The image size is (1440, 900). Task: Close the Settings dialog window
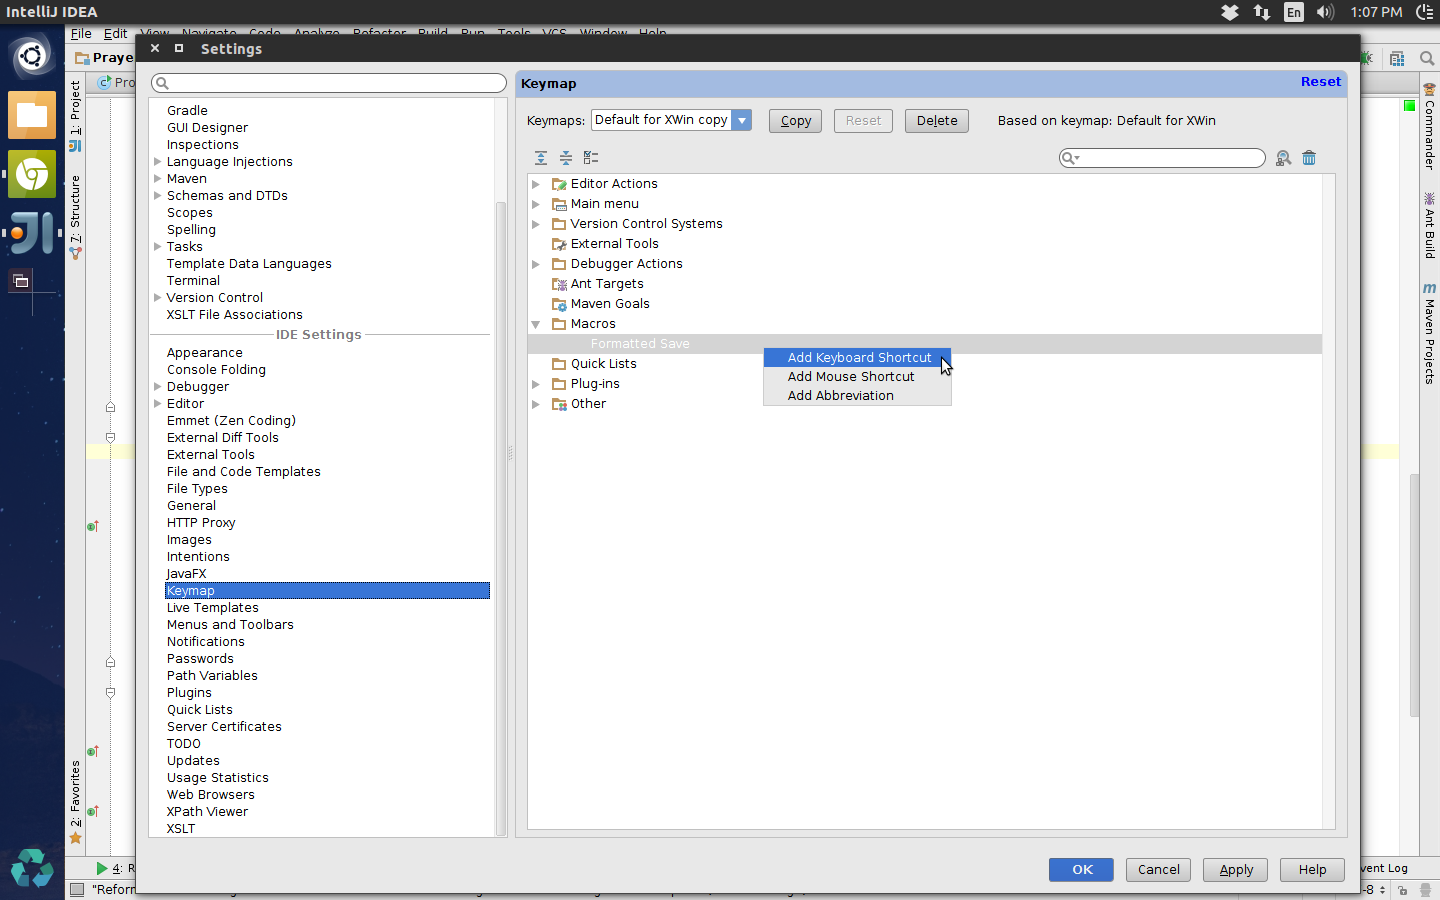point(155,48)
